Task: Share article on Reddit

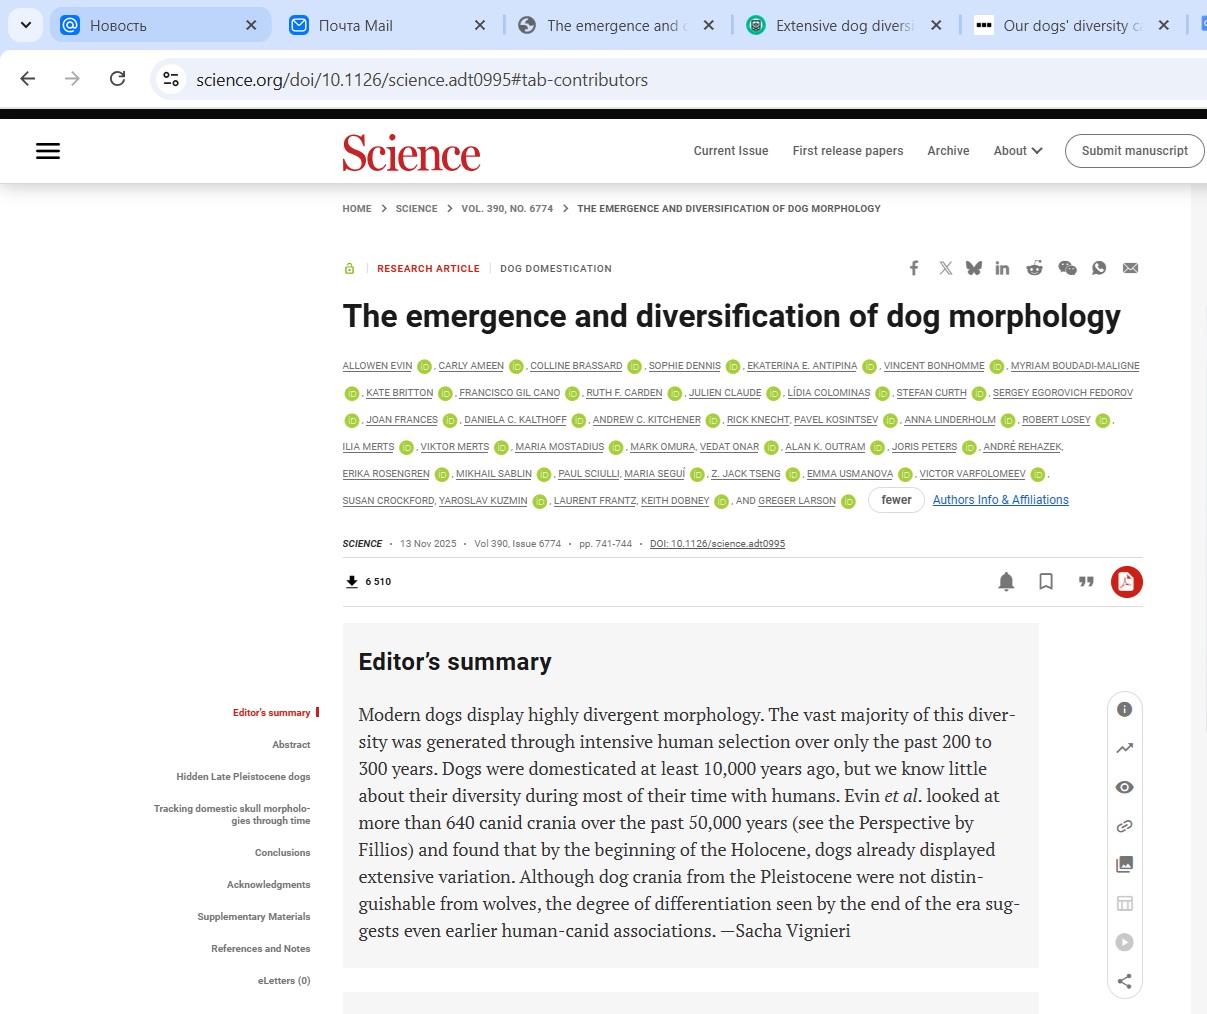Action: click(x=1034, y=268)
